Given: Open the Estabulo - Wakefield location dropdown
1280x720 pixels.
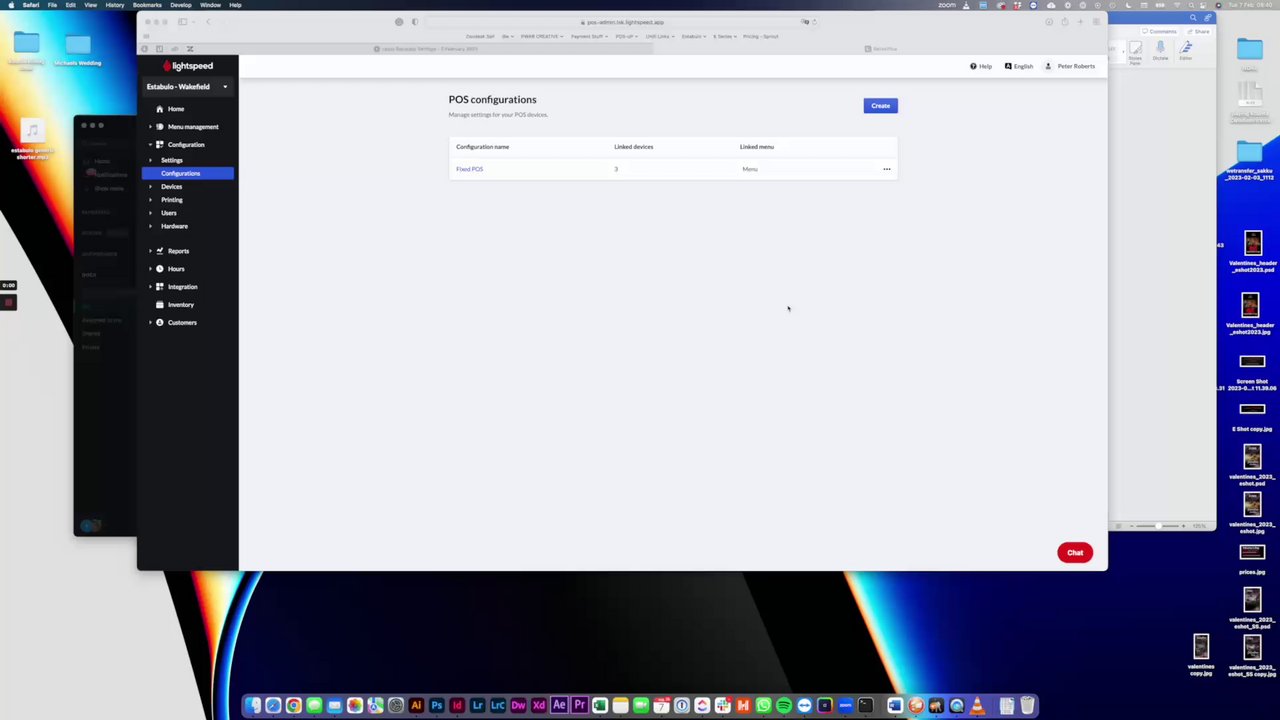Looking at the screenshot, I should click(187, 87).
